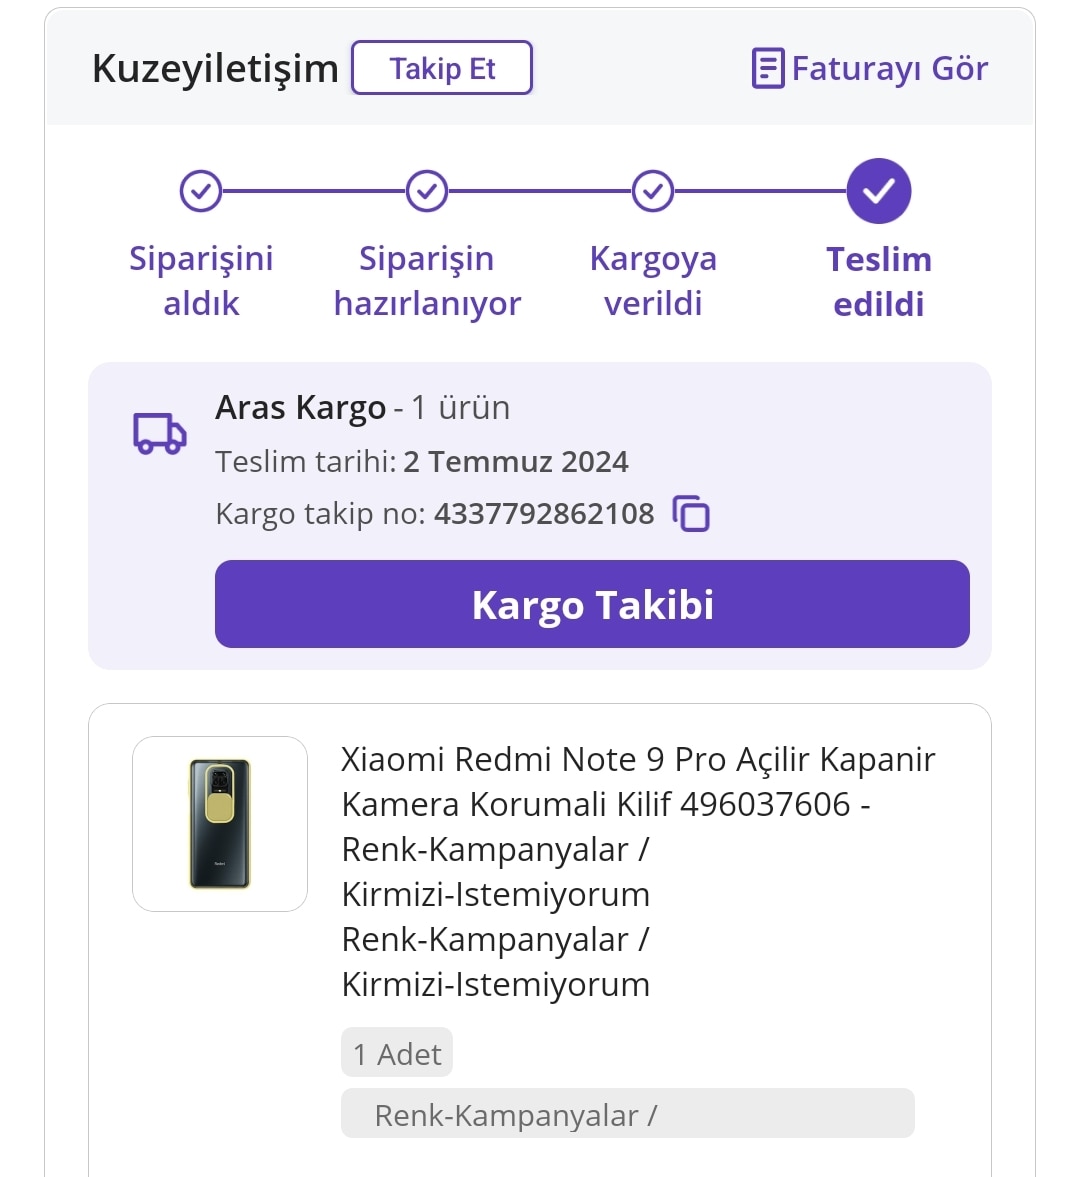Click the Aras Kargo carrier name

300,408
